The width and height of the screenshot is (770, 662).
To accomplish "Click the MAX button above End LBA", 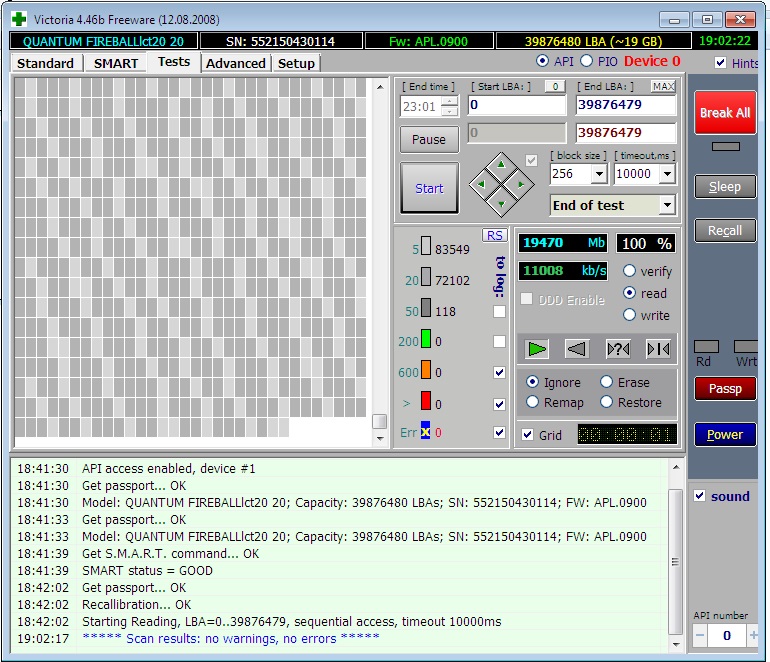I will pyautogui.click(x=663, y=86).
